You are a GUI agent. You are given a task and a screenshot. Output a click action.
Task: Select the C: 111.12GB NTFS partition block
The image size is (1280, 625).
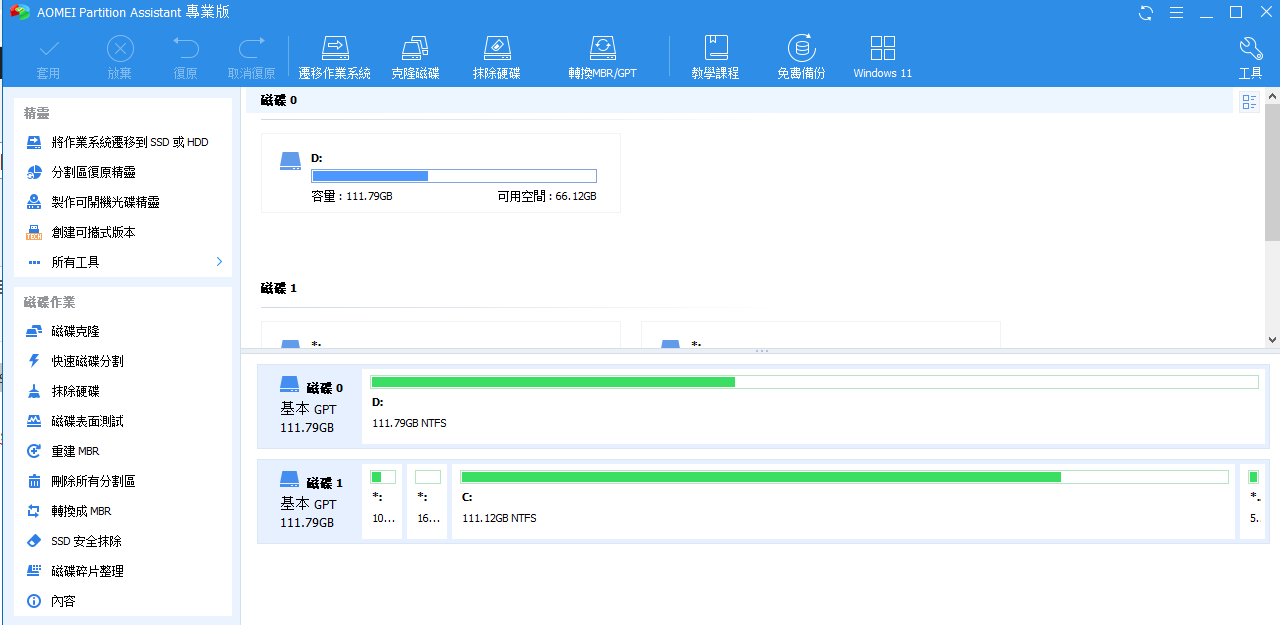click(x=844, y=501)
